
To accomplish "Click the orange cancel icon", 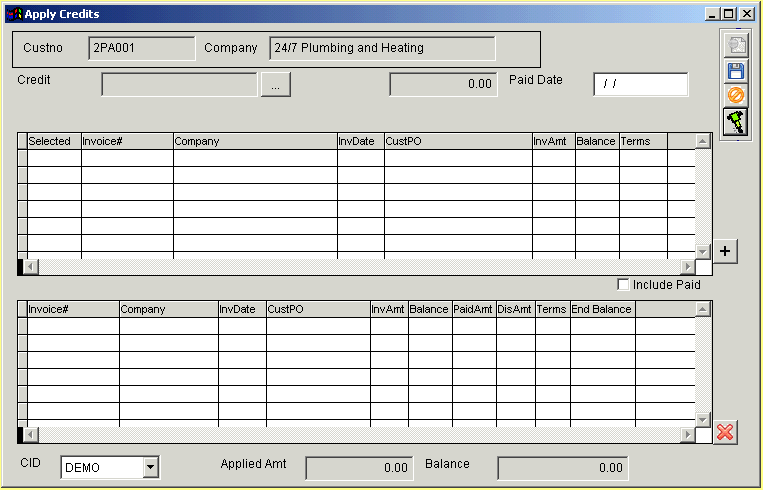I will (x=736, y=96).
